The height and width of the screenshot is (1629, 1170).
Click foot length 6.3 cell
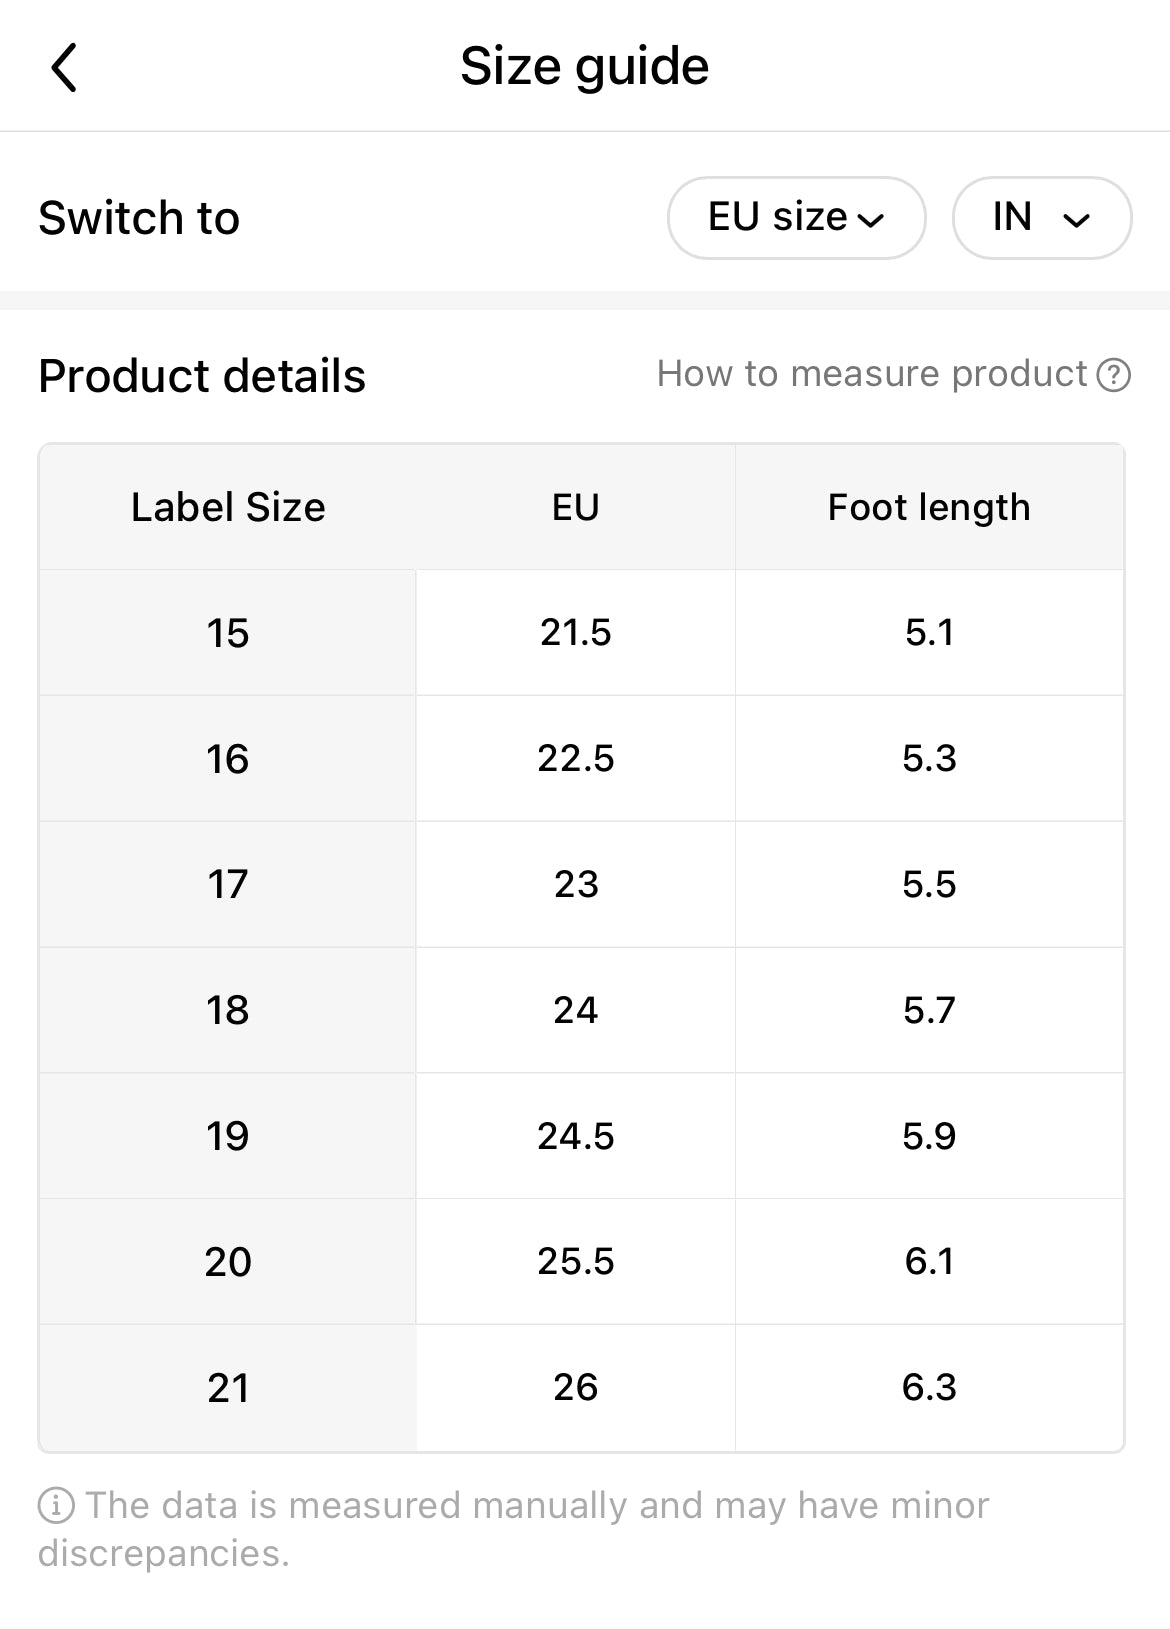coord(929,1388)
